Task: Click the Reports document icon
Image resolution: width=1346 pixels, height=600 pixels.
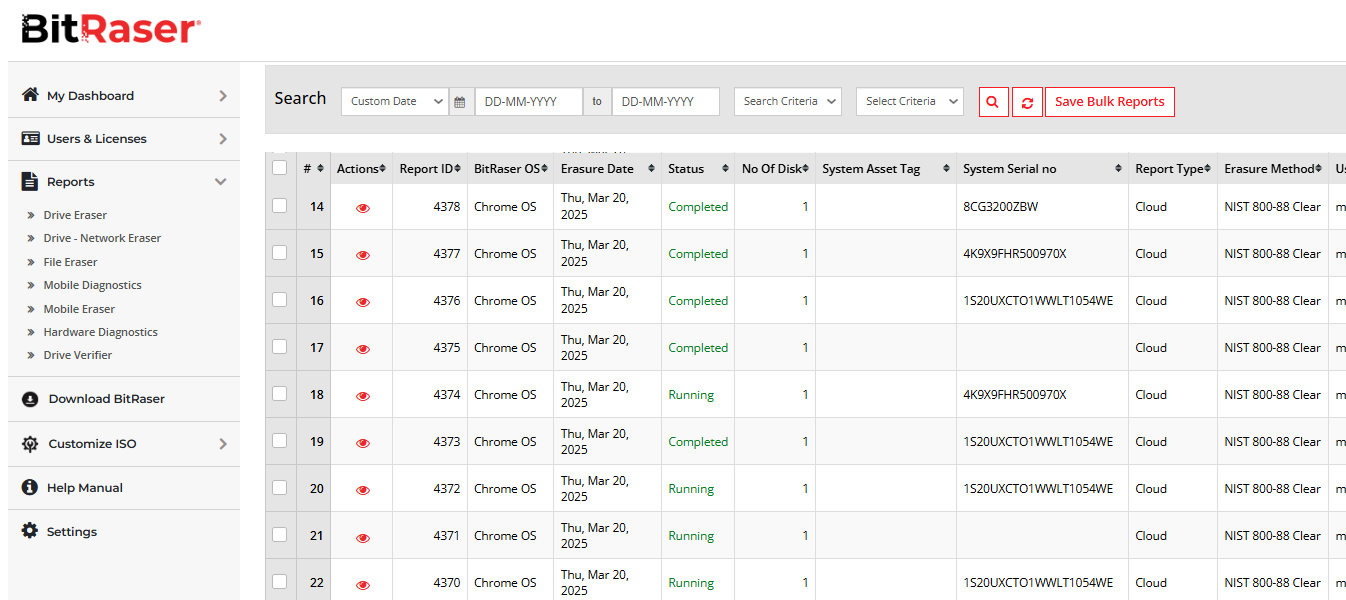Action: pos(29,181)
